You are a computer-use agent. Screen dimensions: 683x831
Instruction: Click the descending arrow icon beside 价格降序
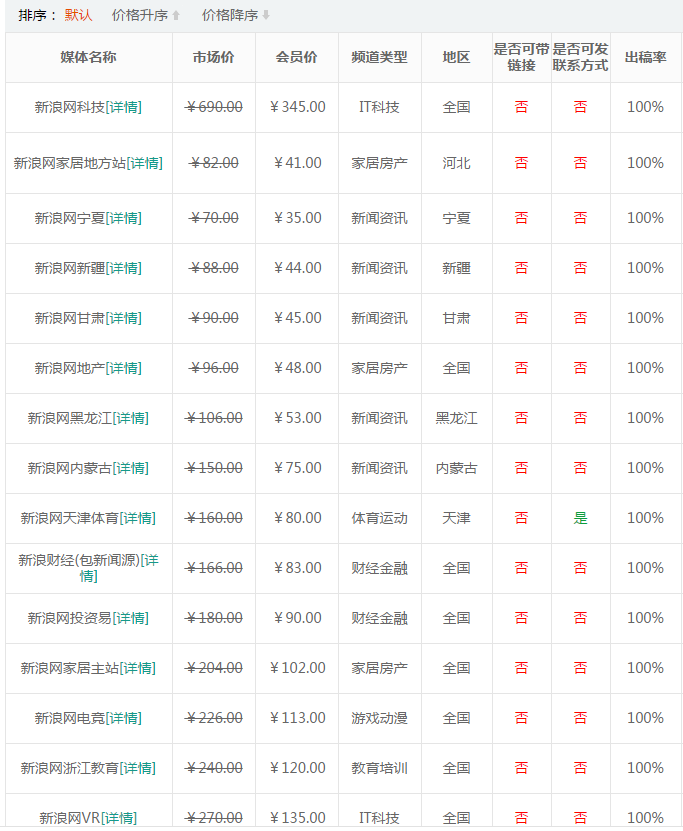pyautogui.click(x=266, y=16)
